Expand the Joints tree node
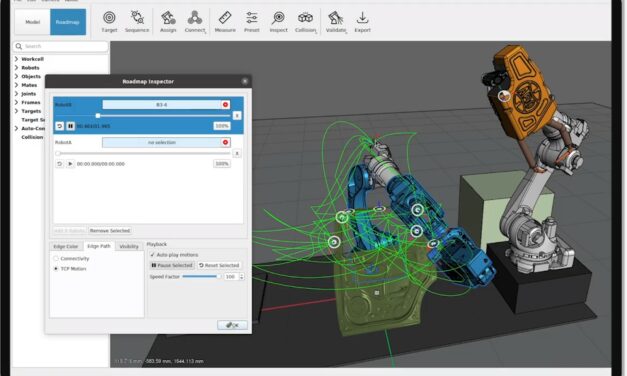Screen dimensions: 627x376 (16, 94)
